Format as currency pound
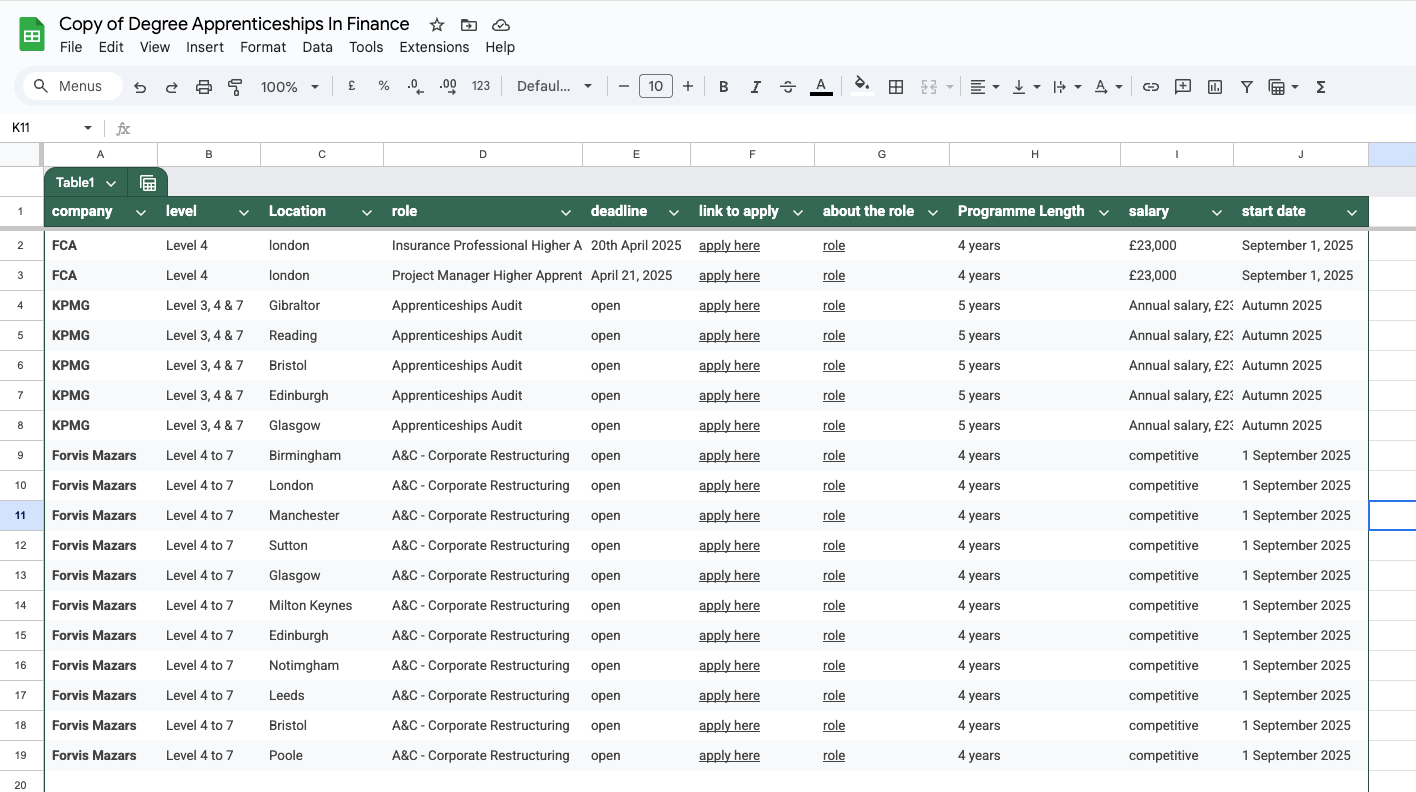This screenshot has width=1416, height=792. pos(352,87)
